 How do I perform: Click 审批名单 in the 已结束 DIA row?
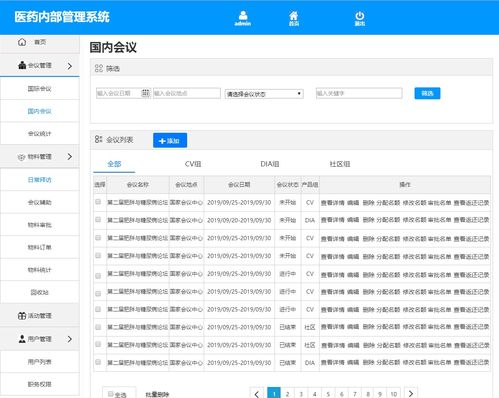[439, 362]
